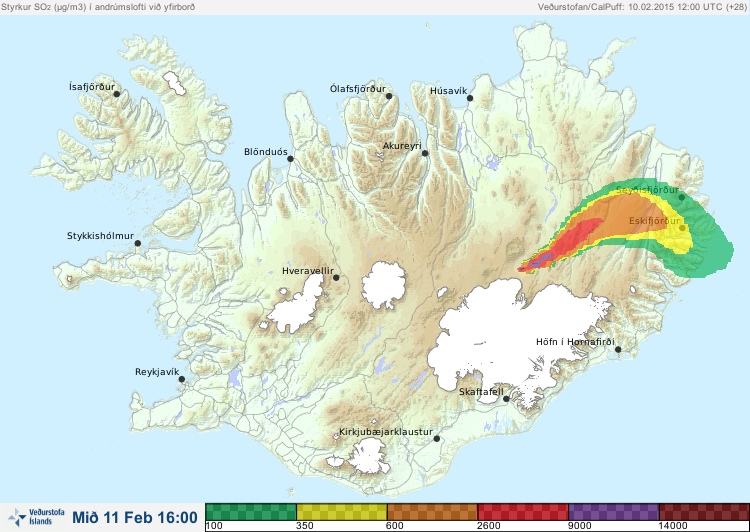Click the Veðurstofa Íslands logo
Image resolution: width=750 pixels, height=532 pixels.
point(37,517)
